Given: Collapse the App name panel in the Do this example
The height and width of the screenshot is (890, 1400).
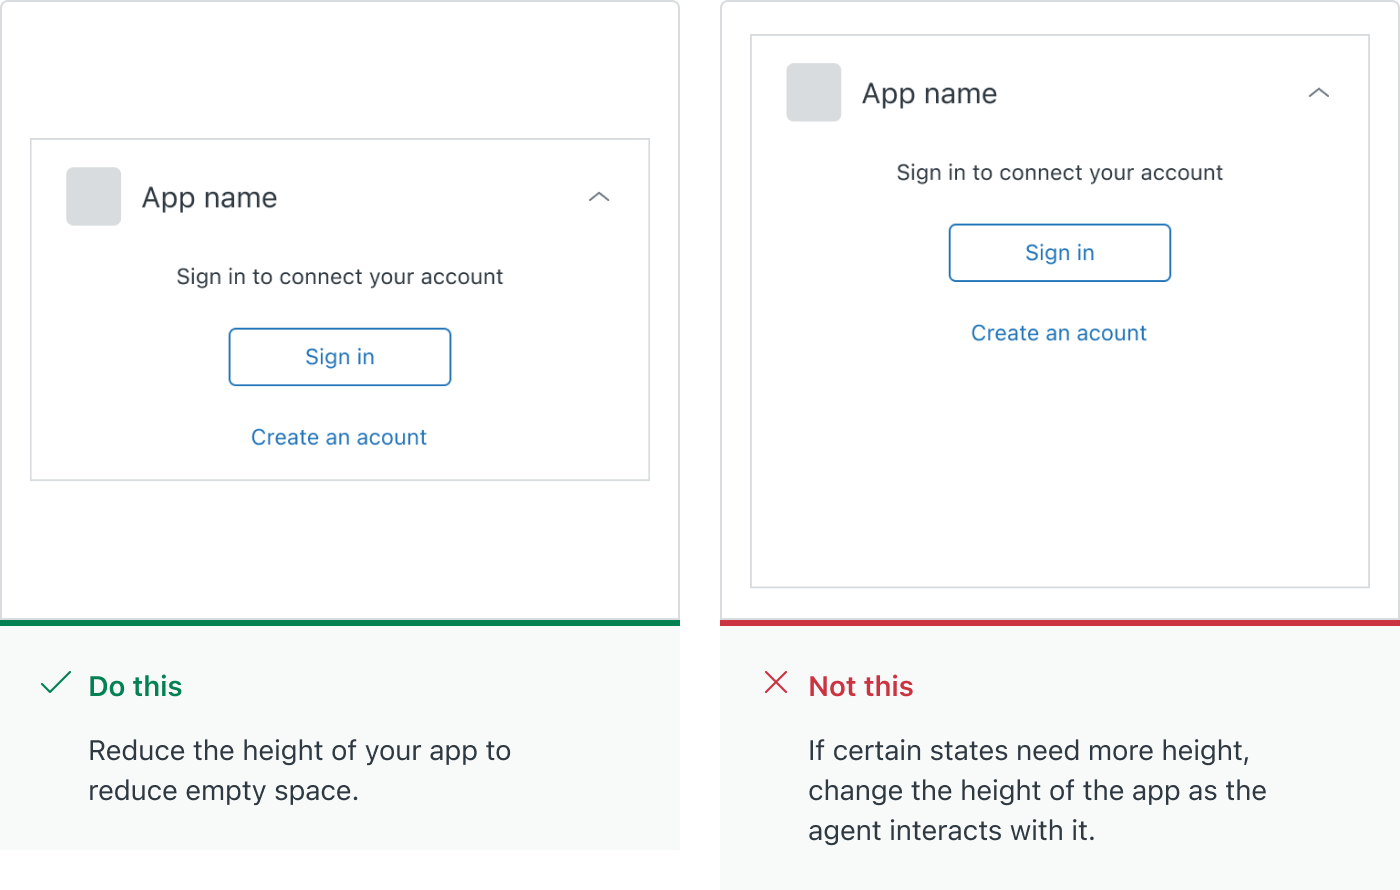Looking at the screenshot, I should [599, 197].
